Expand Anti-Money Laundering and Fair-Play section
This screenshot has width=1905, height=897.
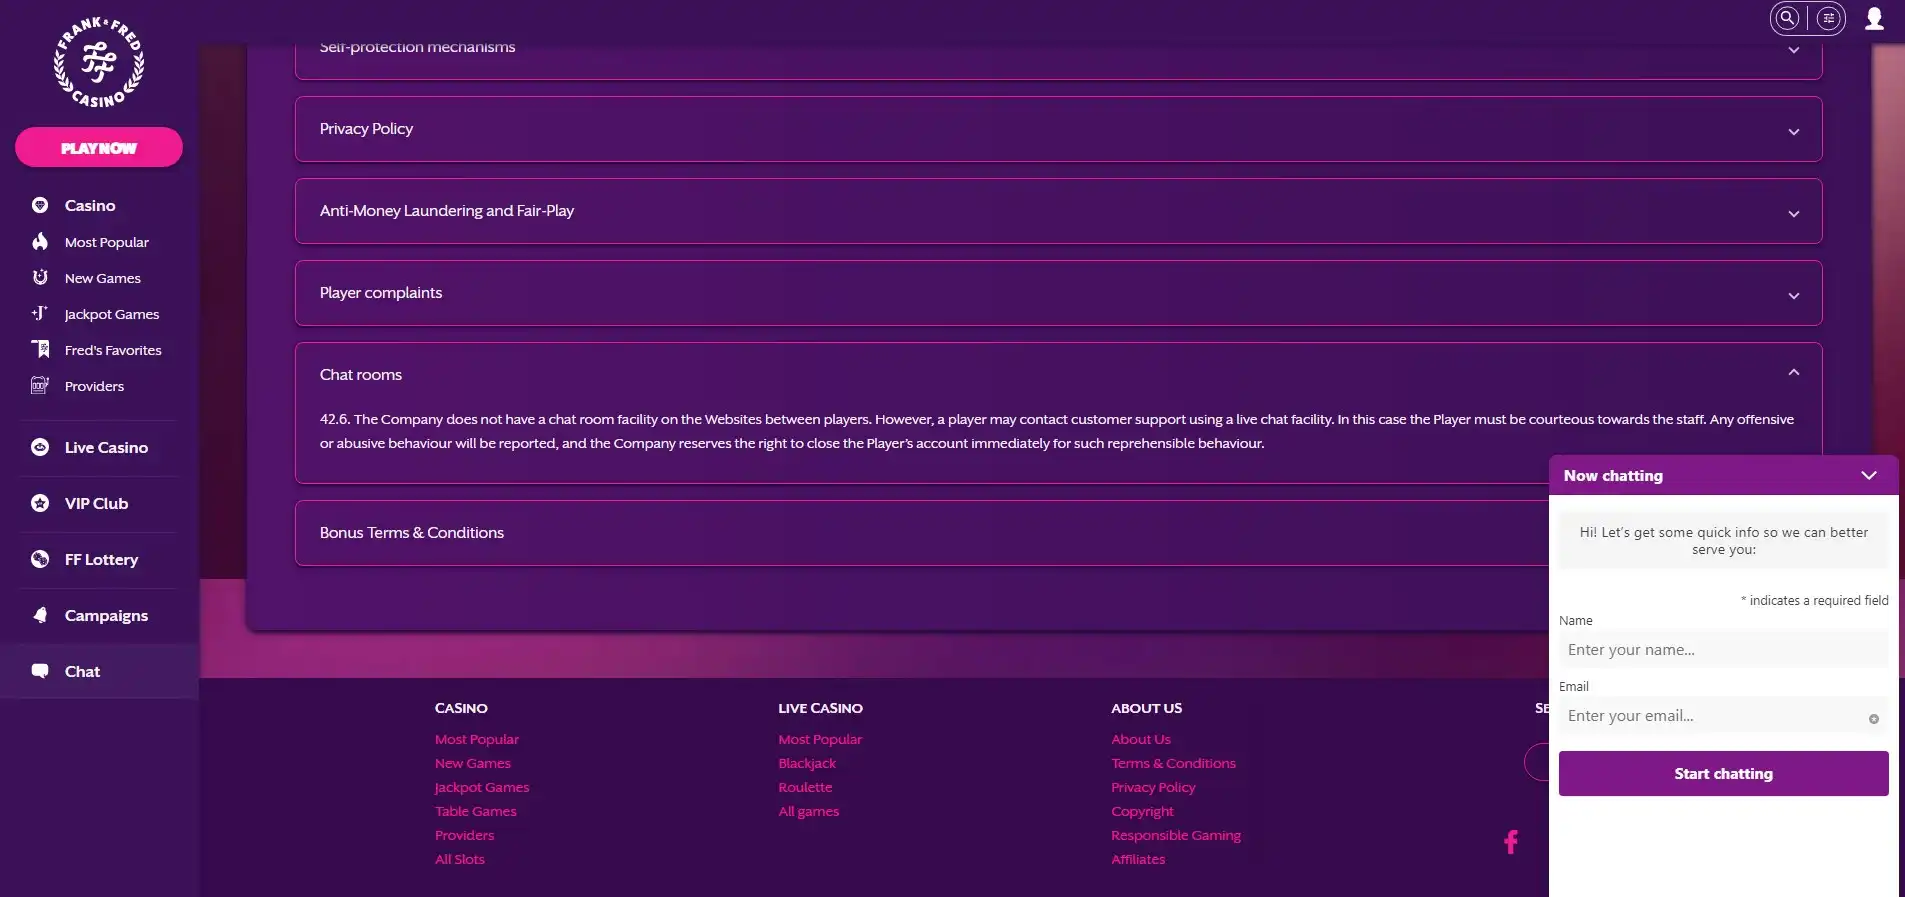click(x=1793, y=213)
